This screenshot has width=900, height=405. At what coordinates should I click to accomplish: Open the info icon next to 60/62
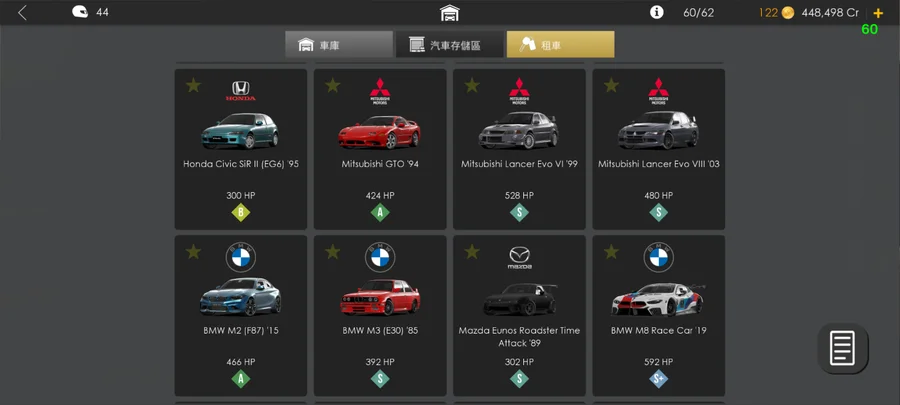coord(657,12)
